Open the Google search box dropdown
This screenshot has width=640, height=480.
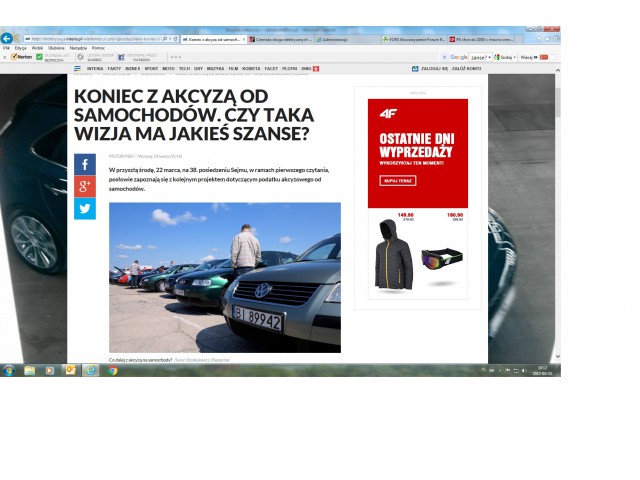coord(490,57)
